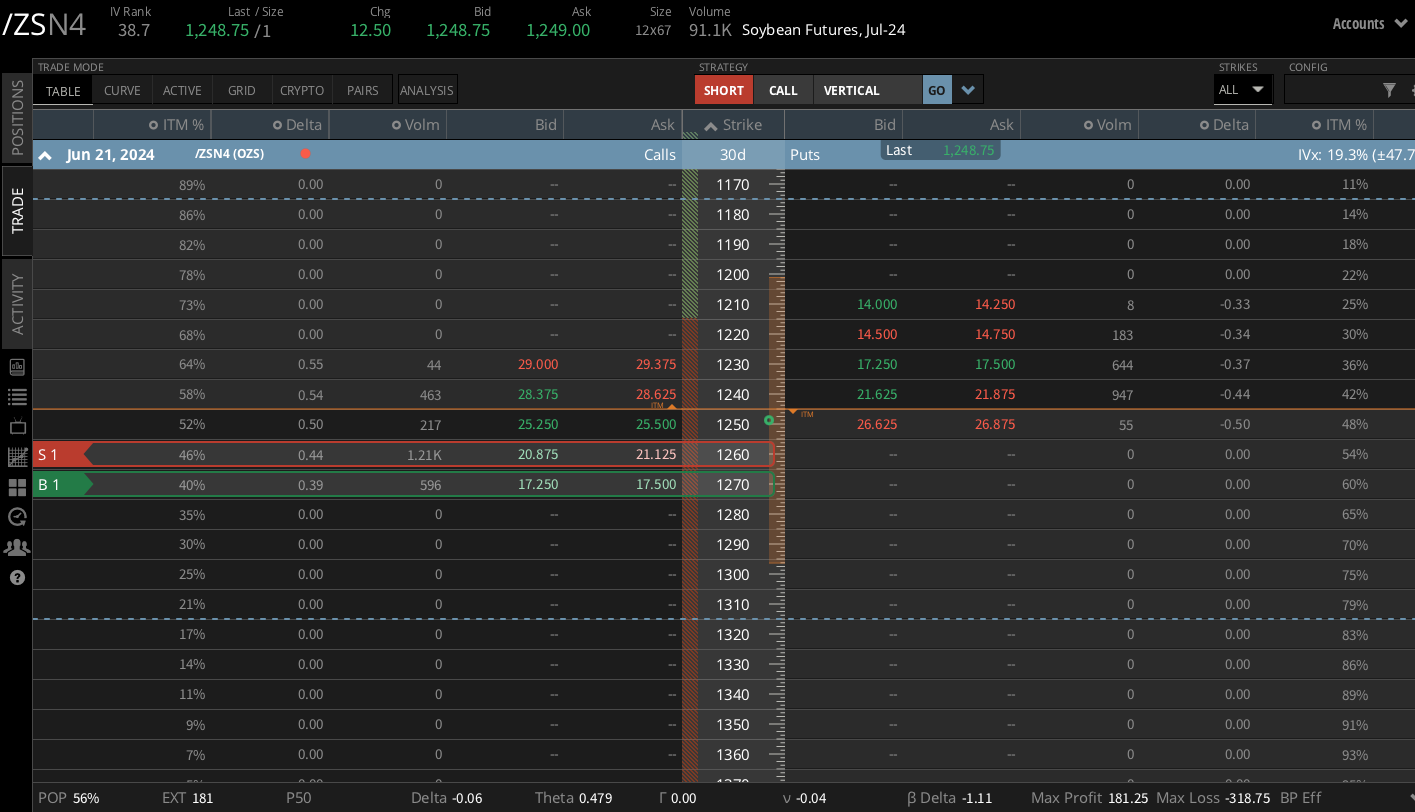Collapse the Jun 21, 2024 expiration
The height and width of the screenshot is (812, 1415).
[x=45, y=155]
